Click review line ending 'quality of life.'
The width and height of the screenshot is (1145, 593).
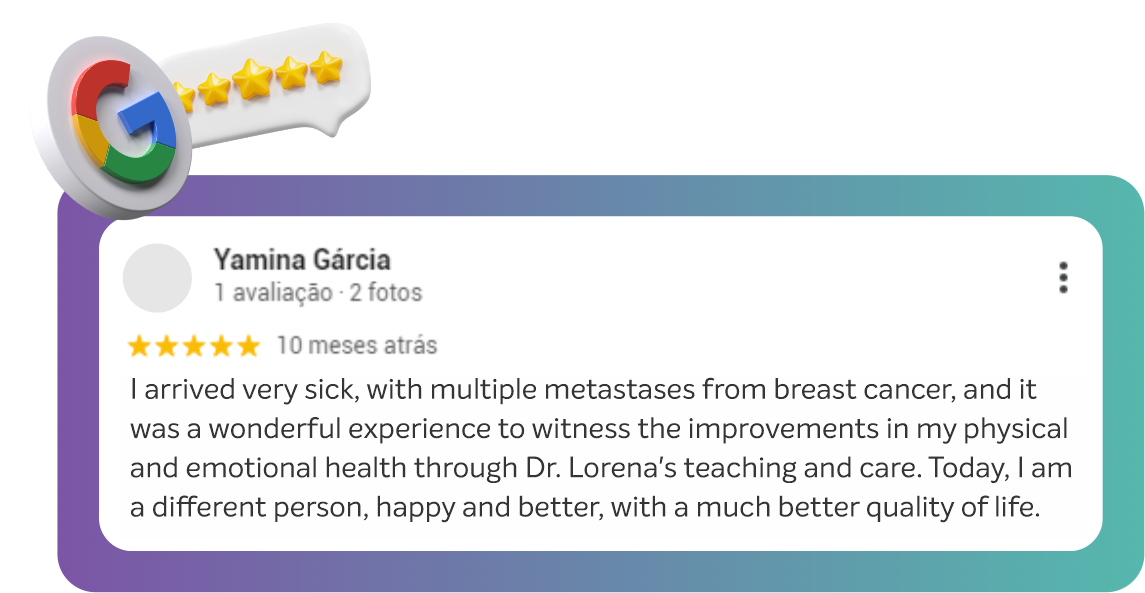pos(584,508)
